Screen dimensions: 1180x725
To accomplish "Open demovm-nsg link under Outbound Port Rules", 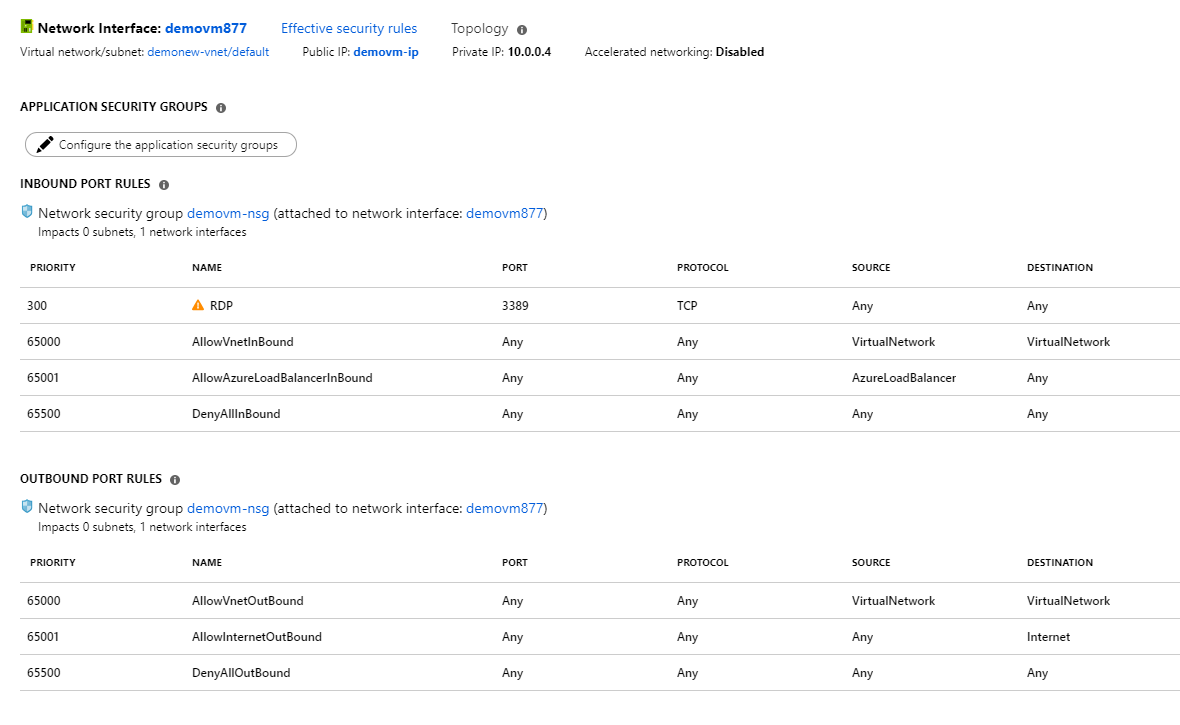I will [228, 508].
